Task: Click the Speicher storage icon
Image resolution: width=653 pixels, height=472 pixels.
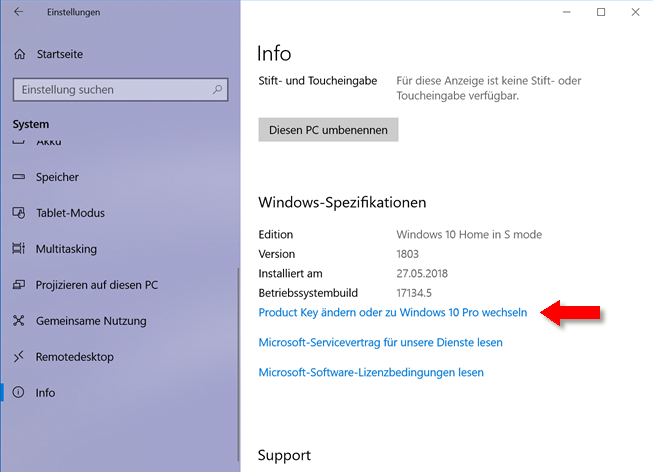Action: pyautogui.click(x=19, y=177)
